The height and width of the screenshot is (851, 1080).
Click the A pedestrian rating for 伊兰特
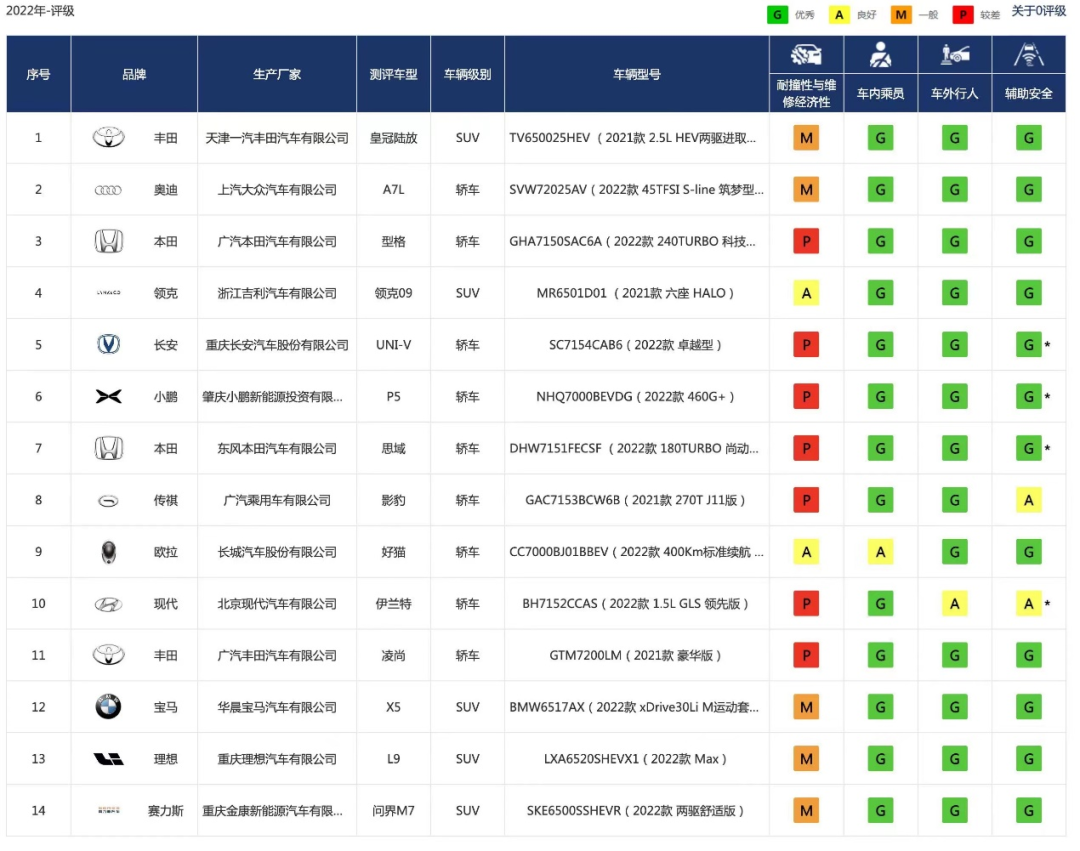[955, 604]
